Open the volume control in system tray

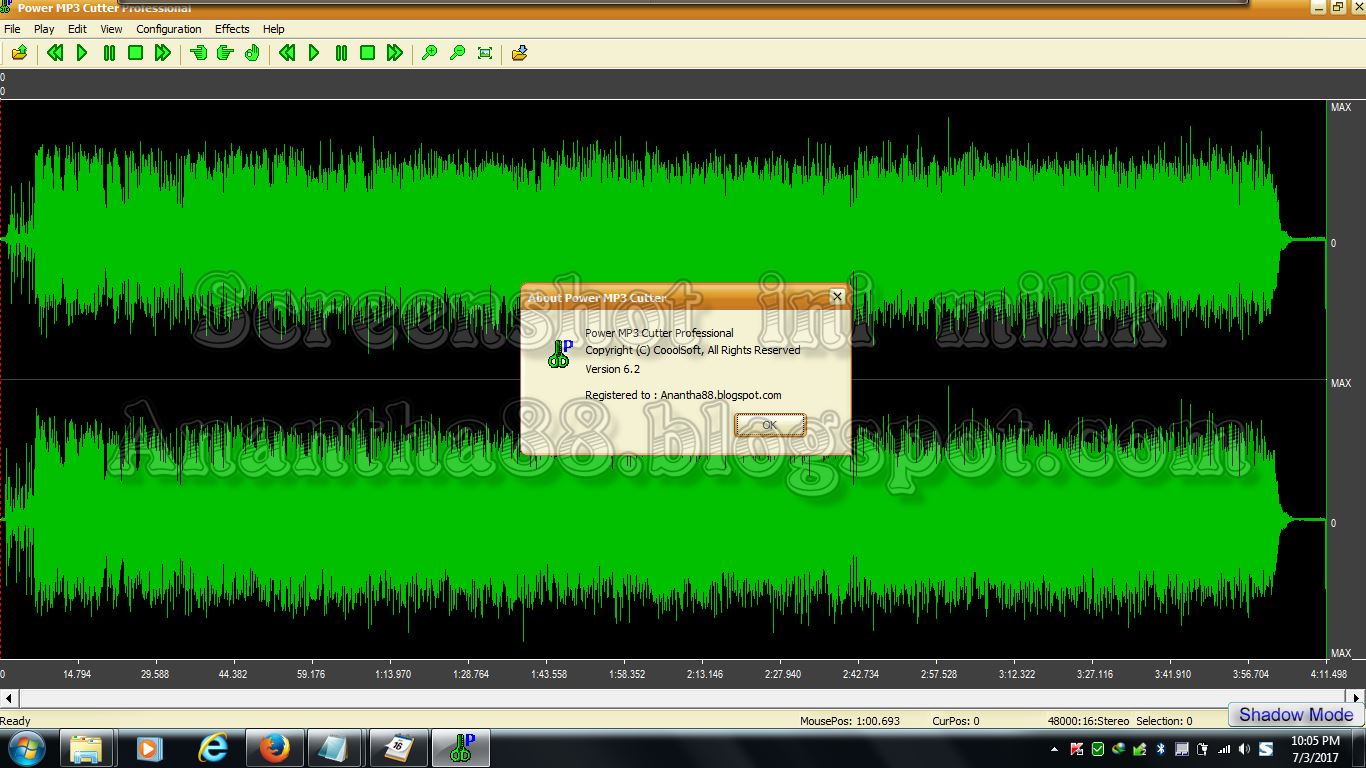point(1244,749)
